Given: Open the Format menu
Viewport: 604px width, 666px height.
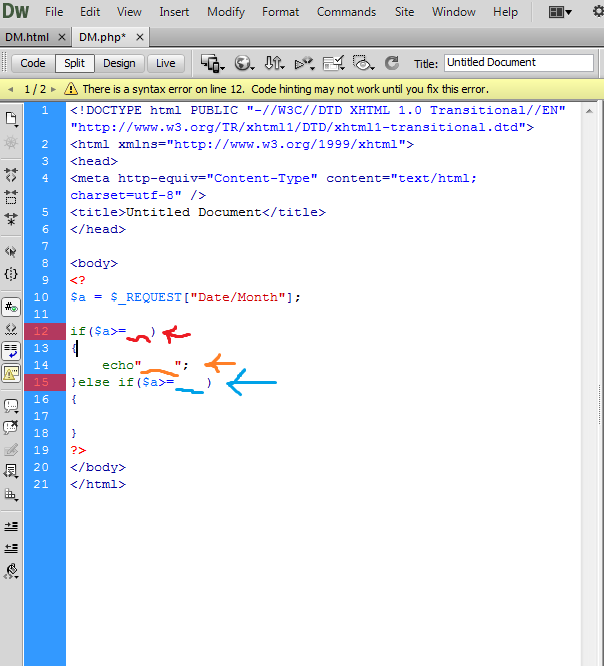Looking at the screenshot, I should tap(280, 12).
